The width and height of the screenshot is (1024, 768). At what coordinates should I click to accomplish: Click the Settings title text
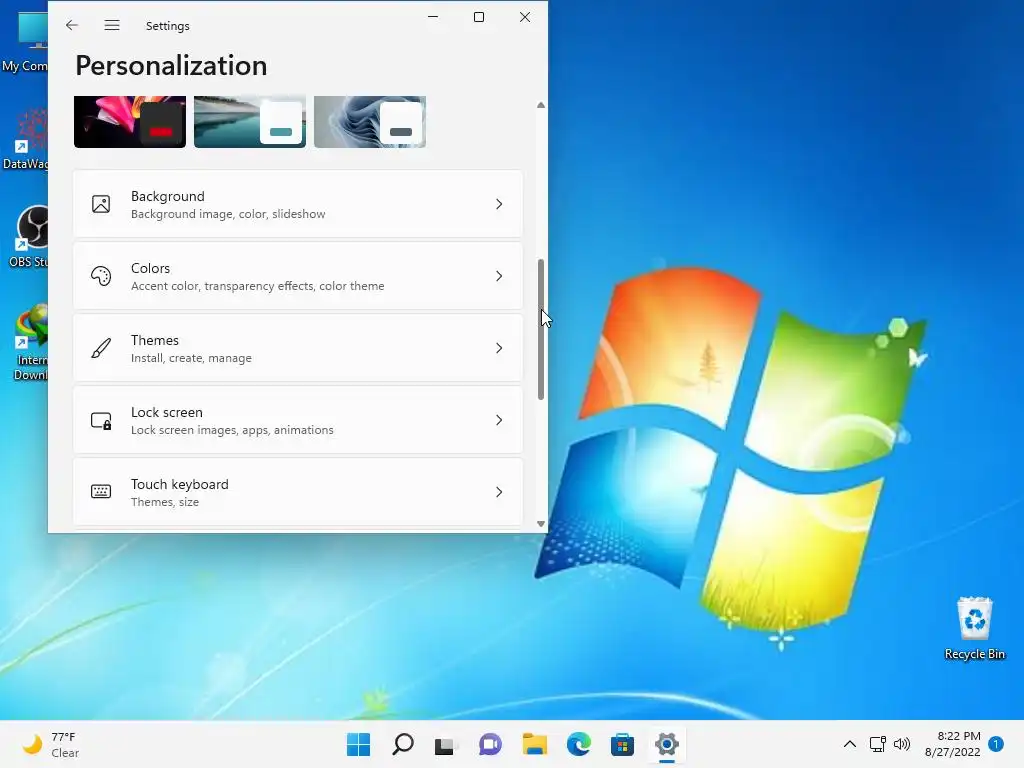pyautogui.click(x=167, y=26)
